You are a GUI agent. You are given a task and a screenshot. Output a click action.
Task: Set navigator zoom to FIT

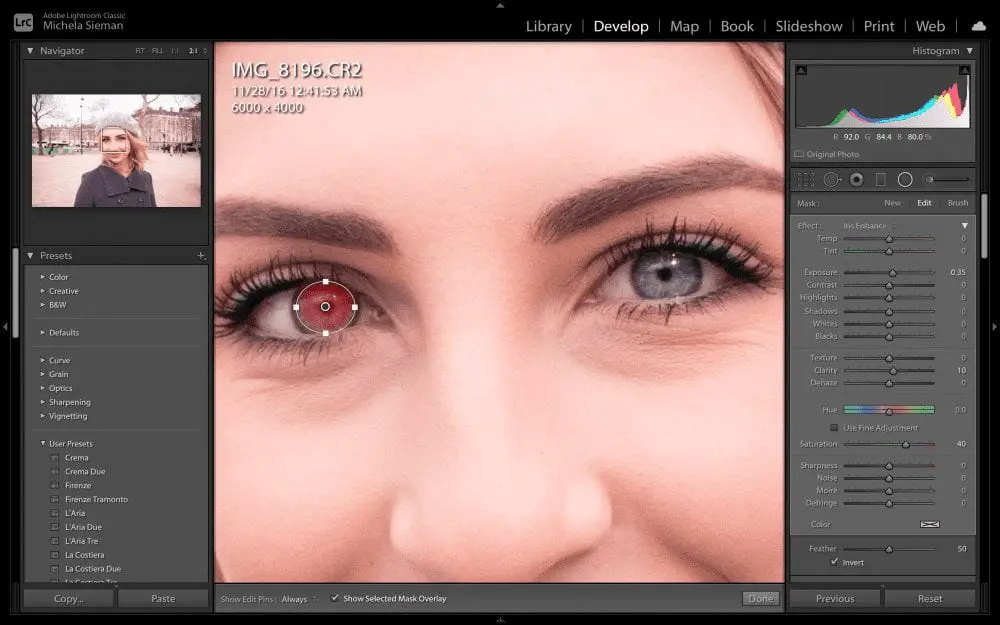click(x=140, y=51)
